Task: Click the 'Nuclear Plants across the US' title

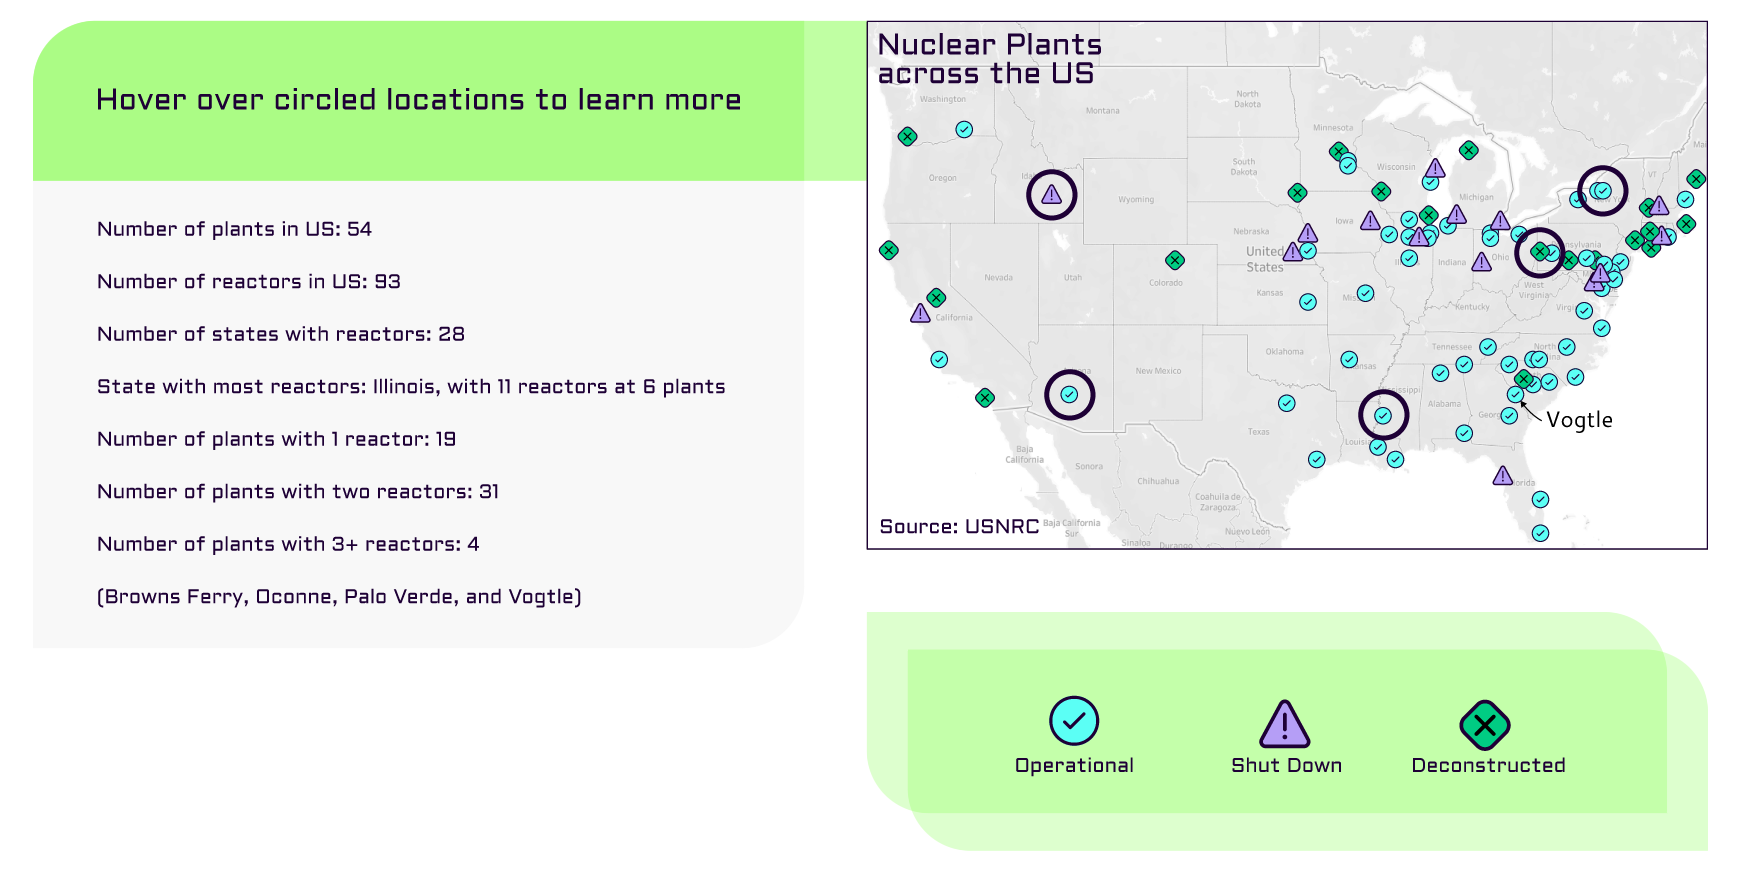Action: [989, 59]
